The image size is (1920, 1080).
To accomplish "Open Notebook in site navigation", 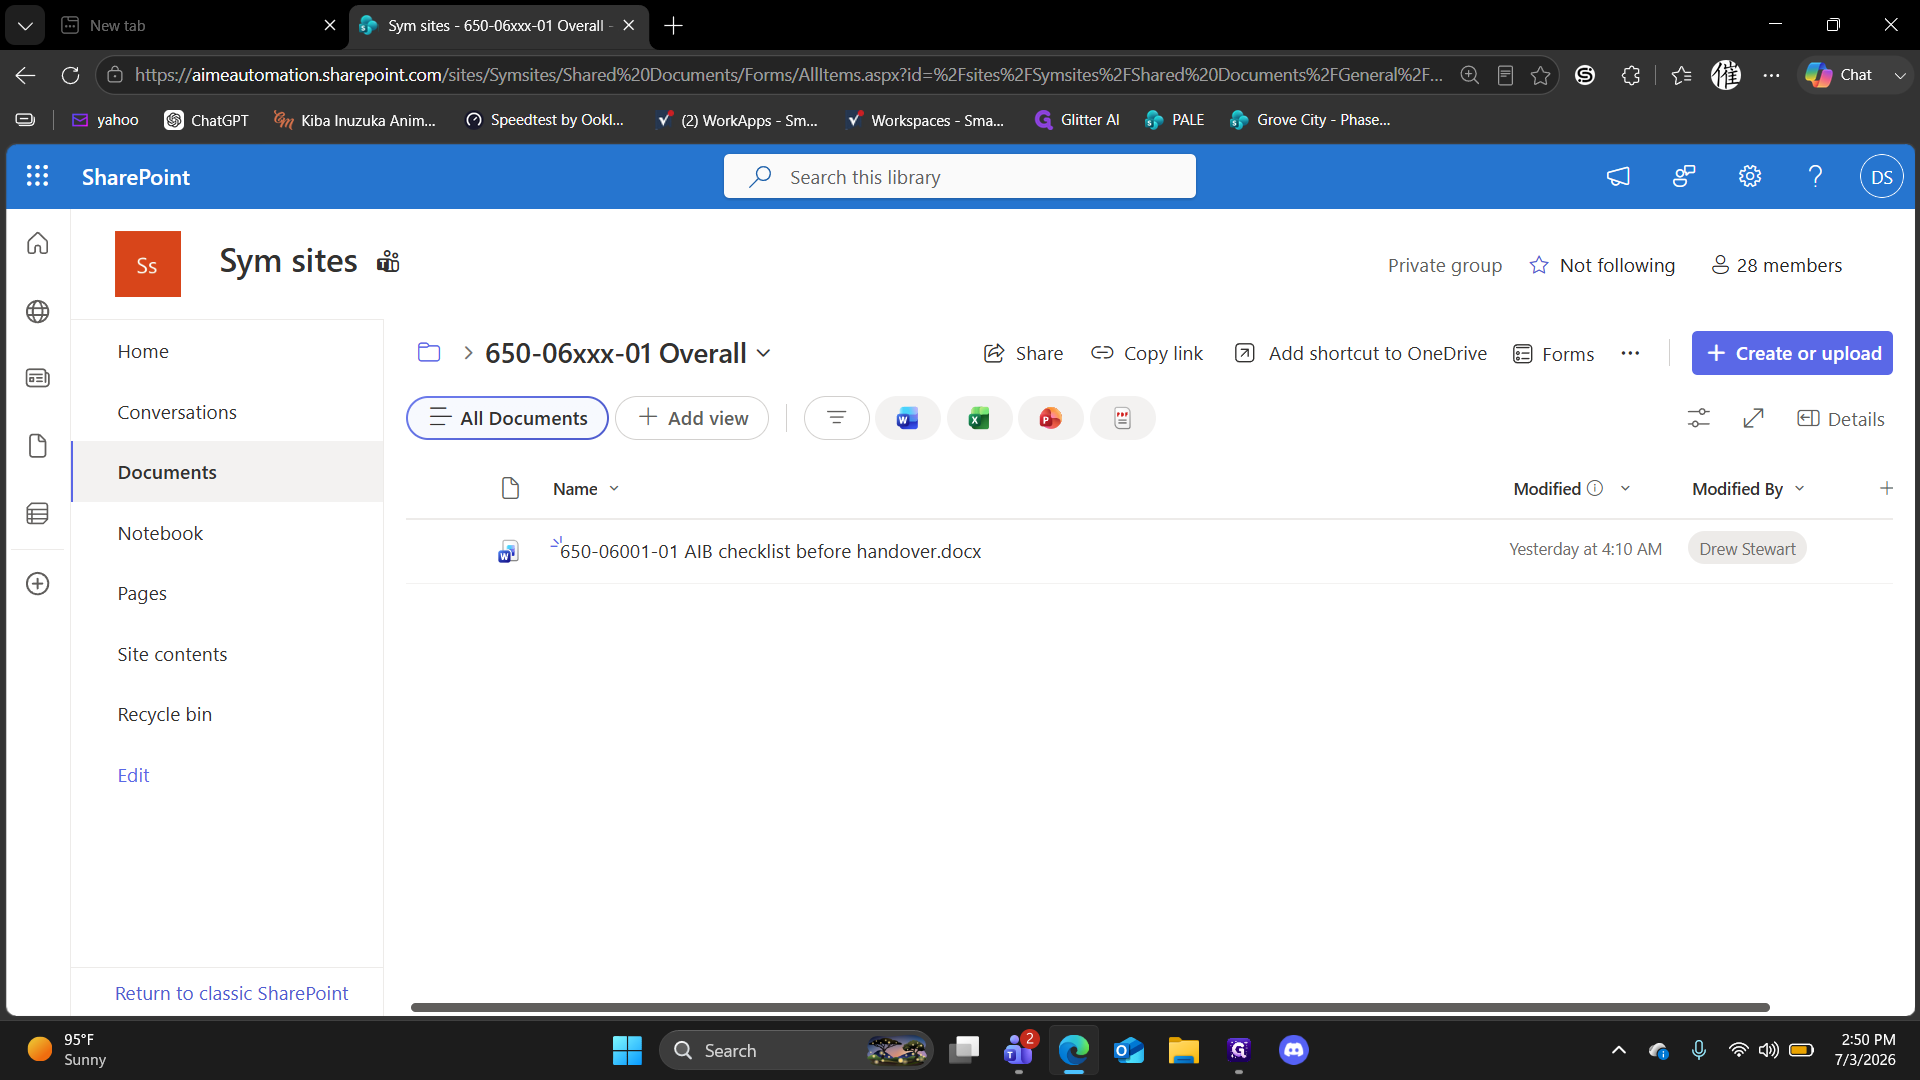I will 160,533.
